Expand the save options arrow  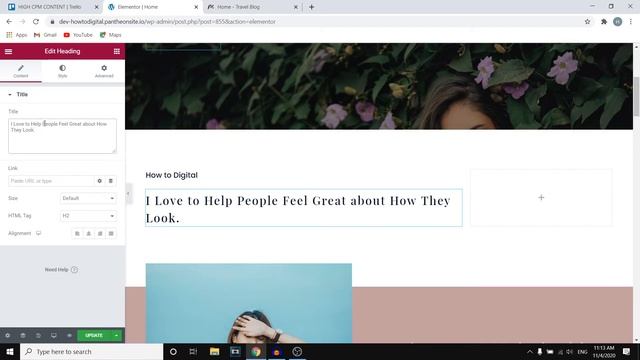click(x=117, y=336)
